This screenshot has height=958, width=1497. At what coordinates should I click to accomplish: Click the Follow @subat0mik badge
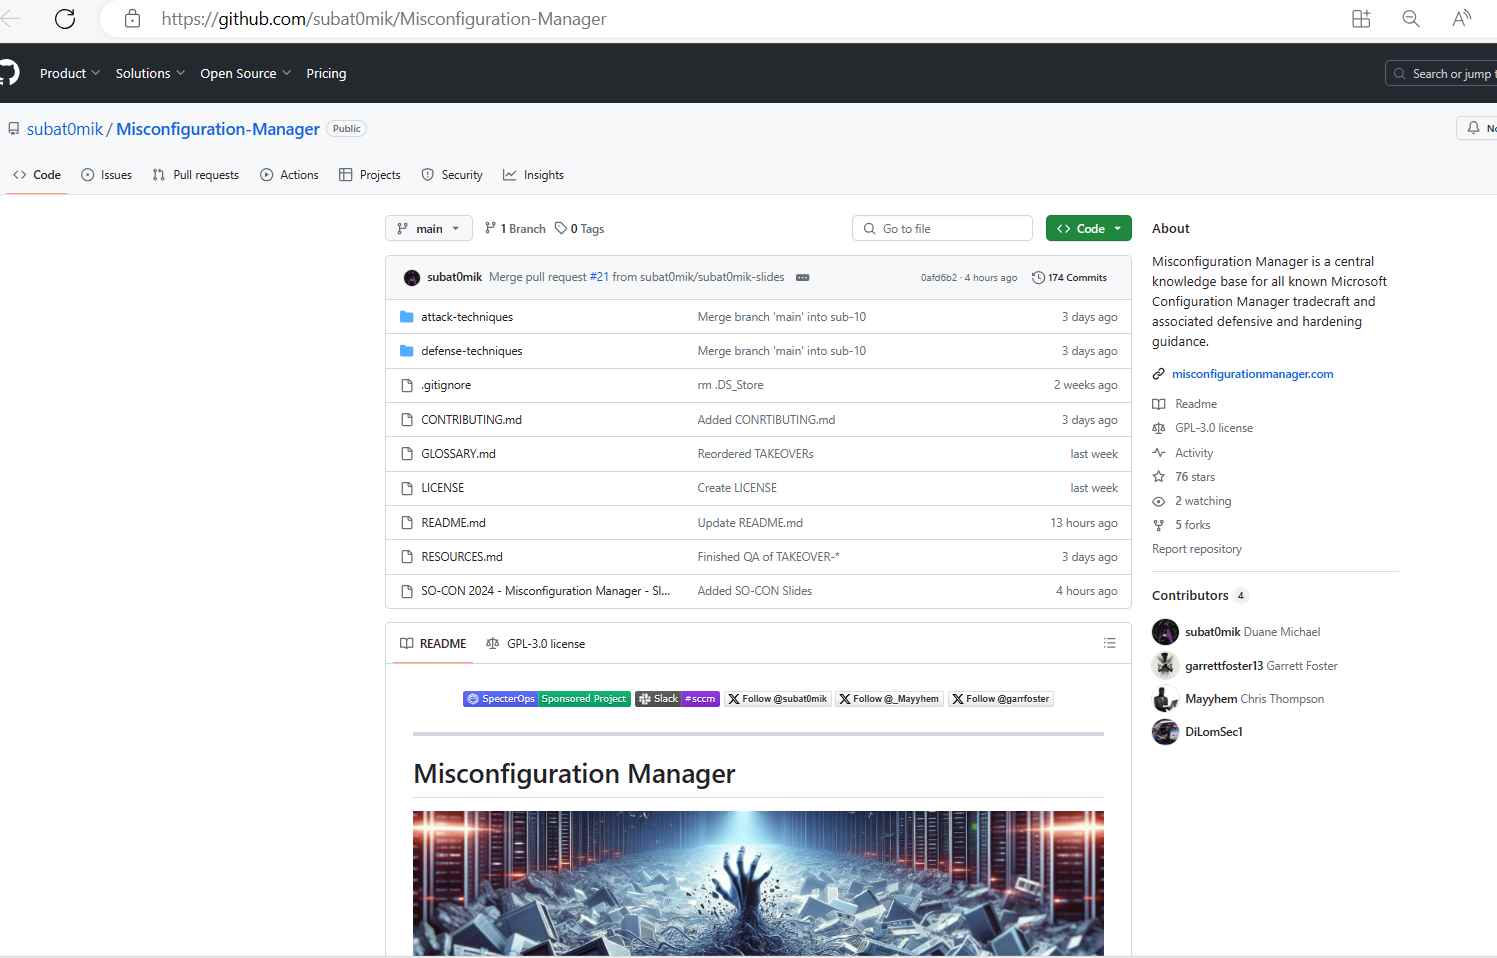778,699
